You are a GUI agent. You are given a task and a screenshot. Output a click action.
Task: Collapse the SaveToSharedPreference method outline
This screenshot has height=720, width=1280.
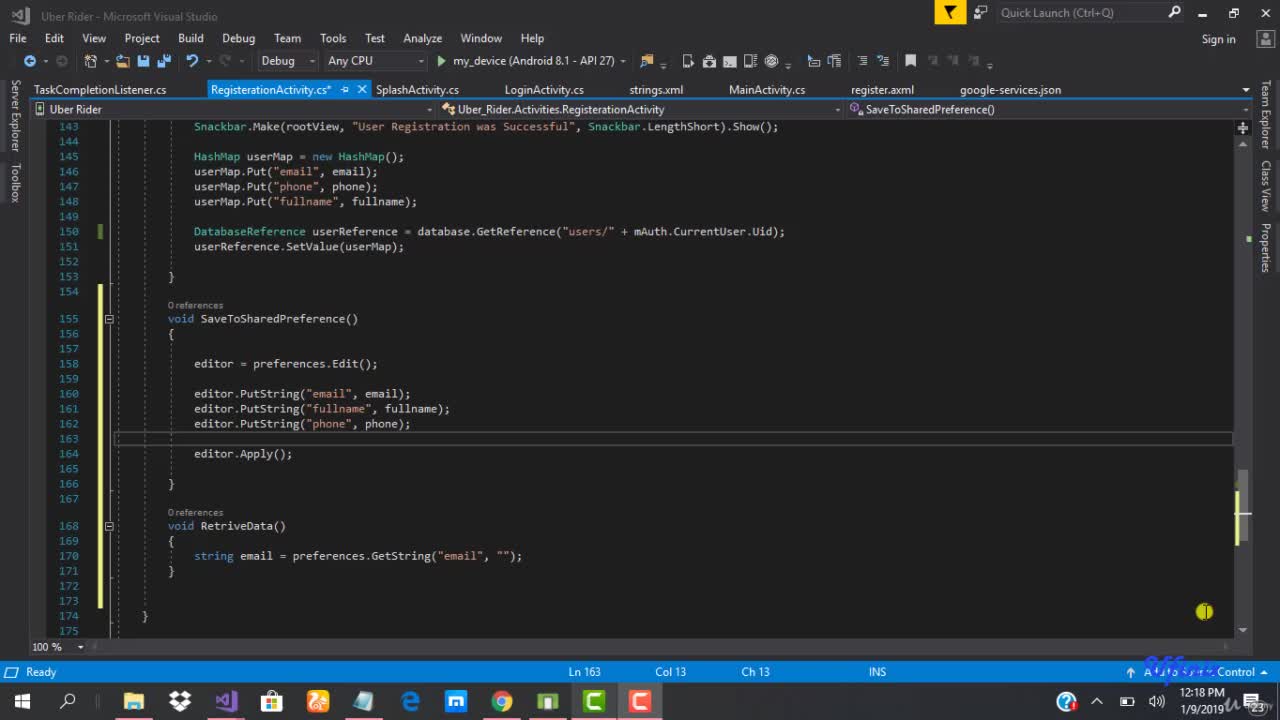(109, 319)
